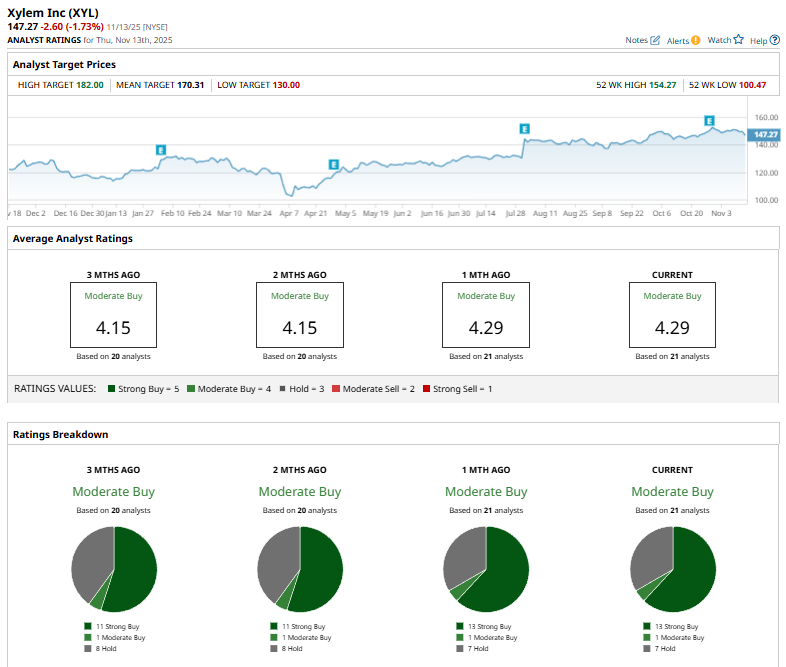Select the earnings marker near Feb 10
Screen dimensions: 786x667
160,150
